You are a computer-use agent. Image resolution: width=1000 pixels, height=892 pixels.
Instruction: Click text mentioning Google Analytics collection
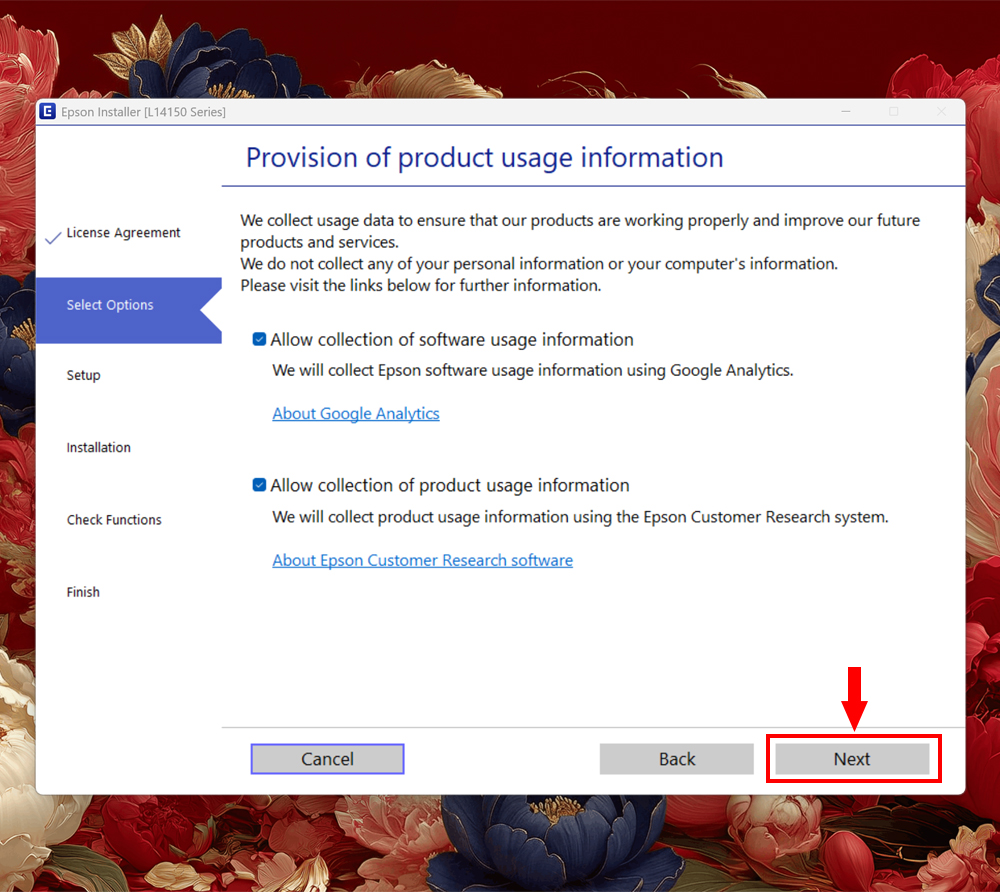(533, 370)
